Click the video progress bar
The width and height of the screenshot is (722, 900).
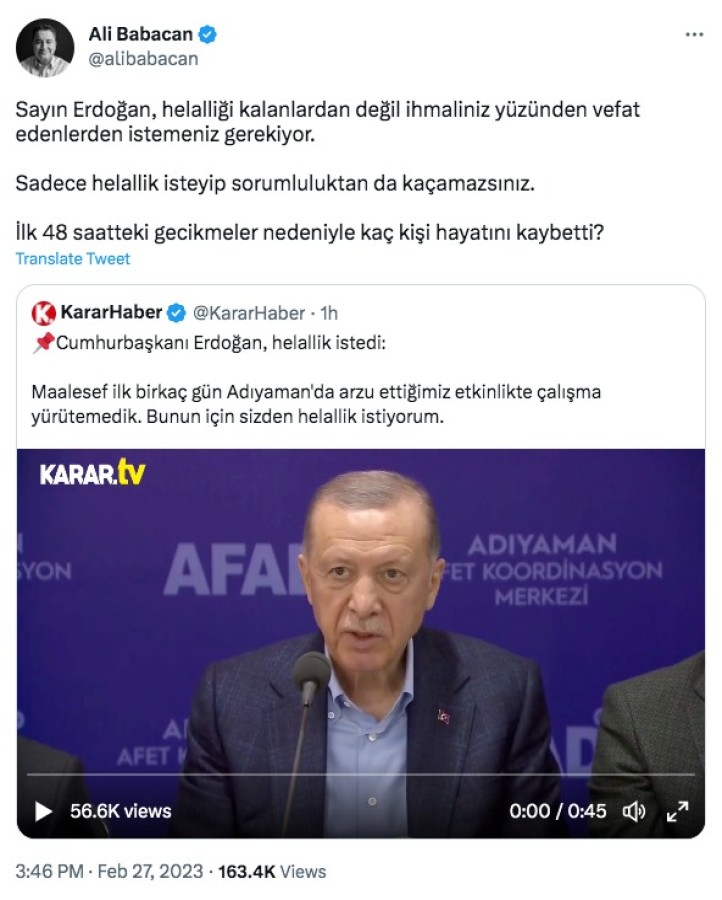[x=360, y=774]
